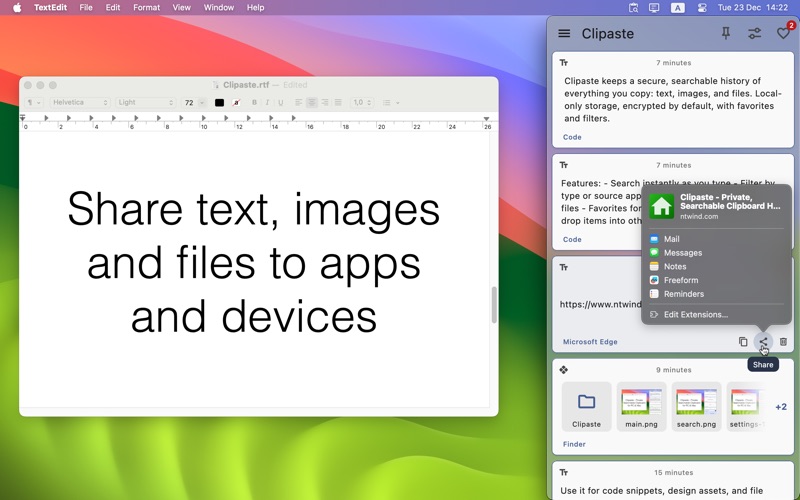Open font size 72 combo box
Screen dimensions: 800x500
[x=193, y=103]
